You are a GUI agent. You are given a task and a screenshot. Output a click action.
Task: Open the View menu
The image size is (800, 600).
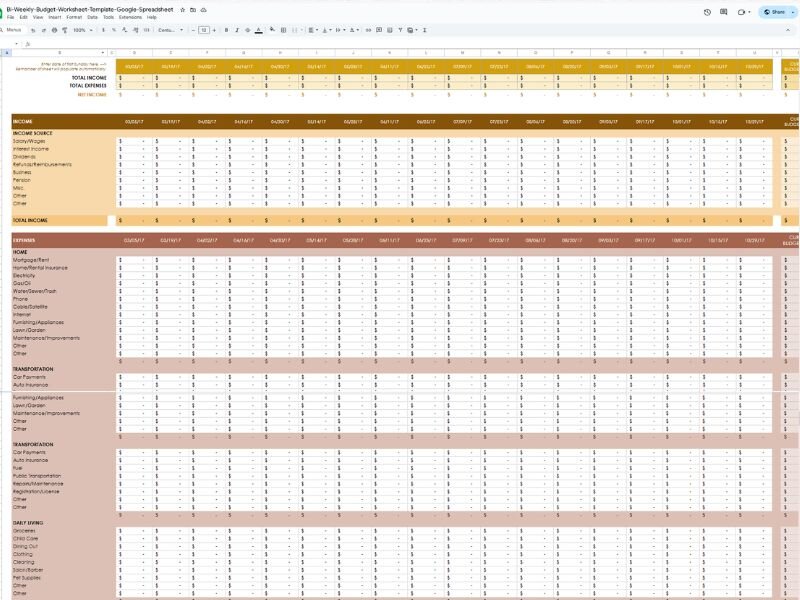click(x=38, y=17)
